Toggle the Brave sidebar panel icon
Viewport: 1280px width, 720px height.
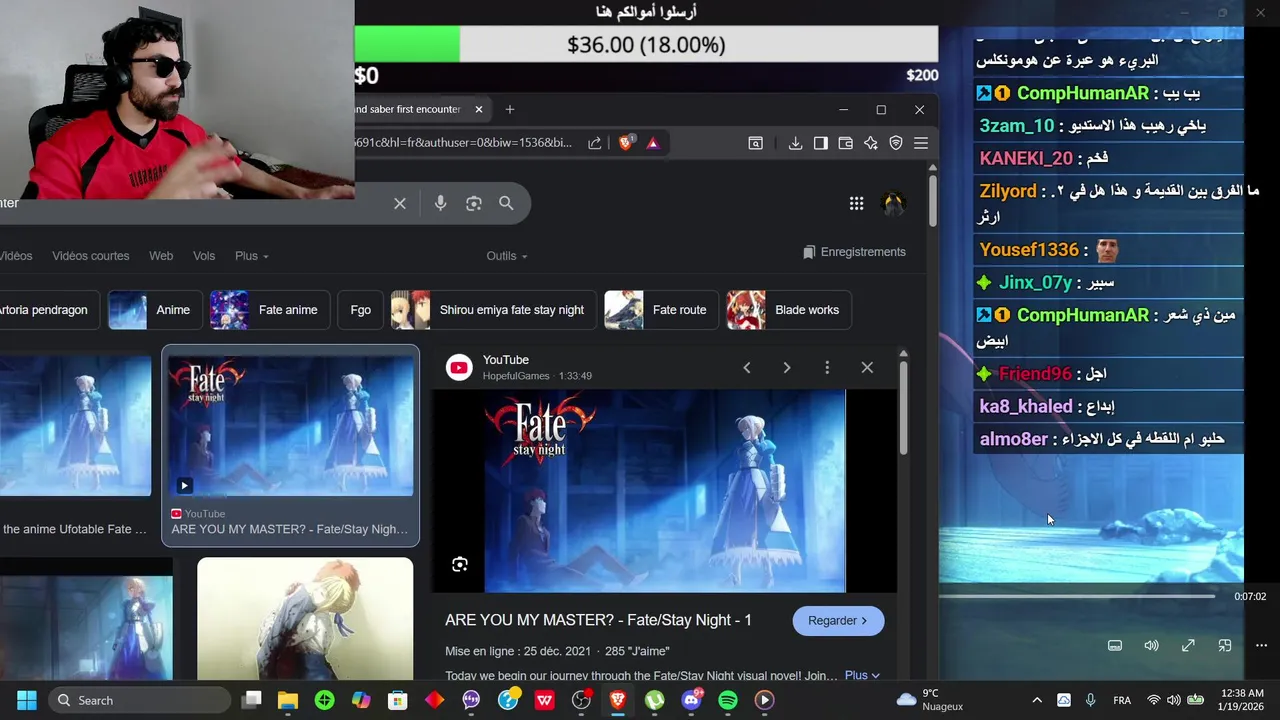[x=820, y=143]
